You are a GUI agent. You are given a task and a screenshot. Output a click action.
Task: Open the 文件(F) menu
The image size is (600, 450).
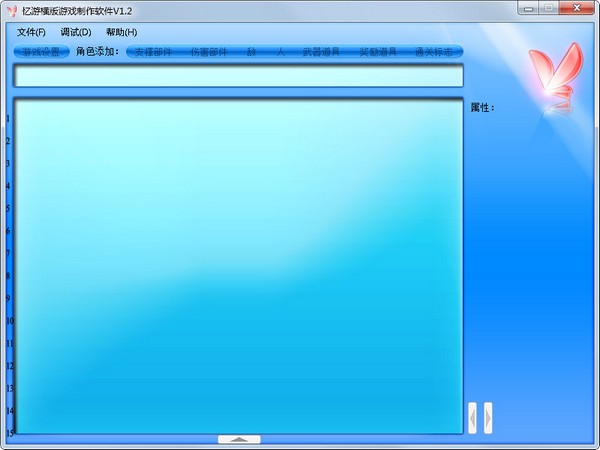pyautogui.click(x=31, y=32)
